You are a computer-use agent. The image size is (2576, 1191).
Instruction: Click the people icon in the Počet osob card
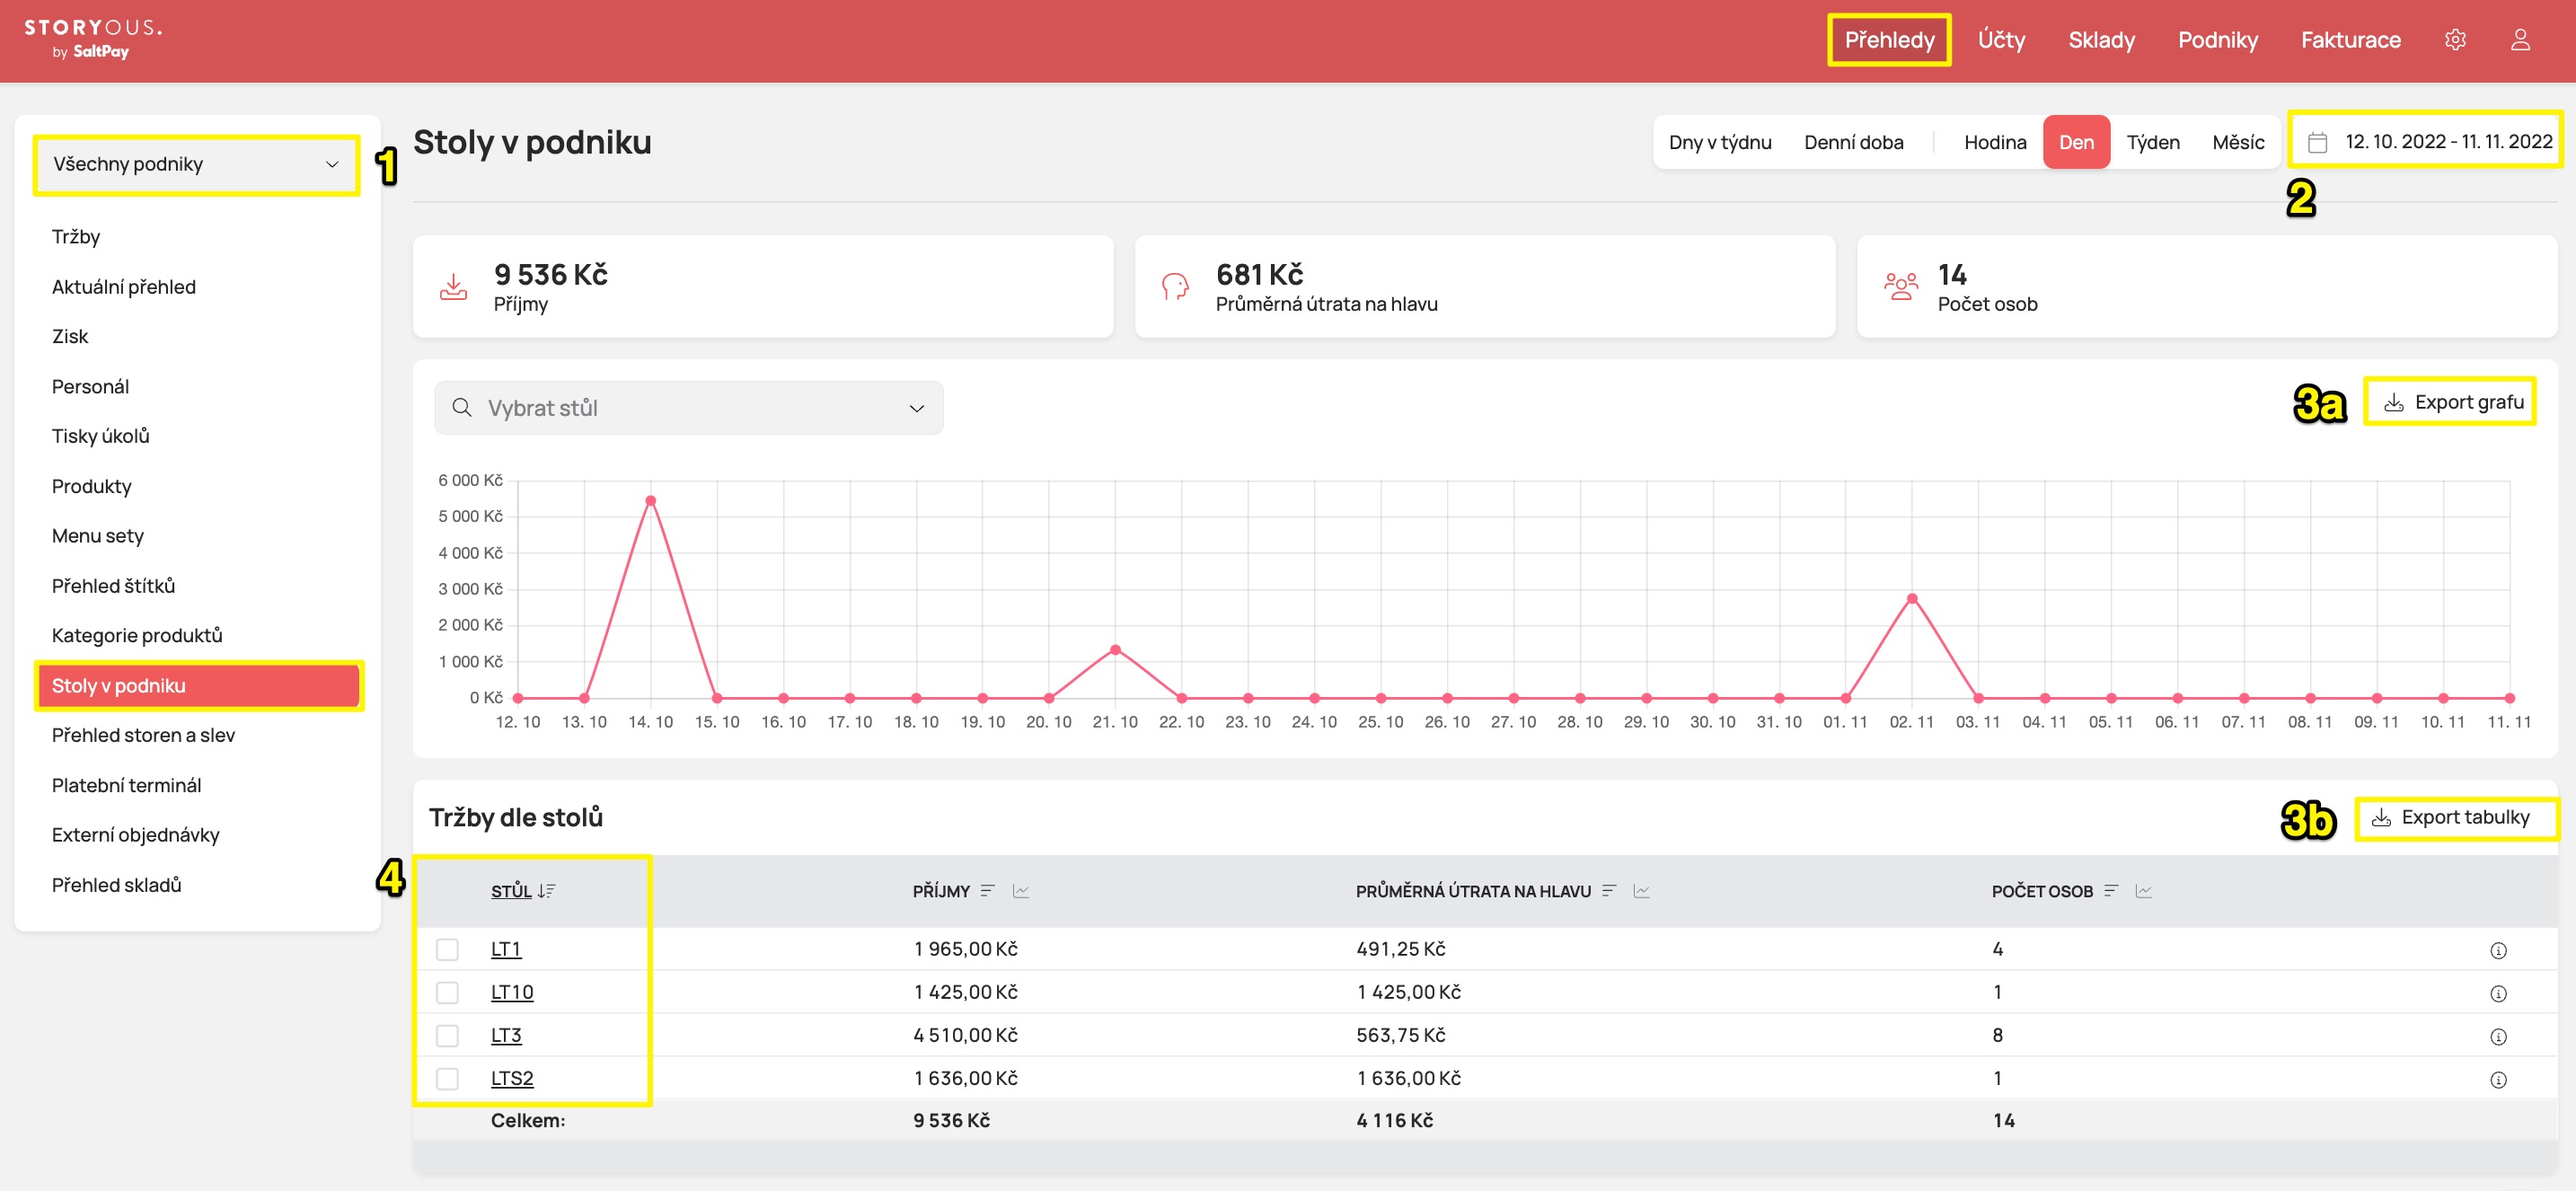[x=1900, y=287]
